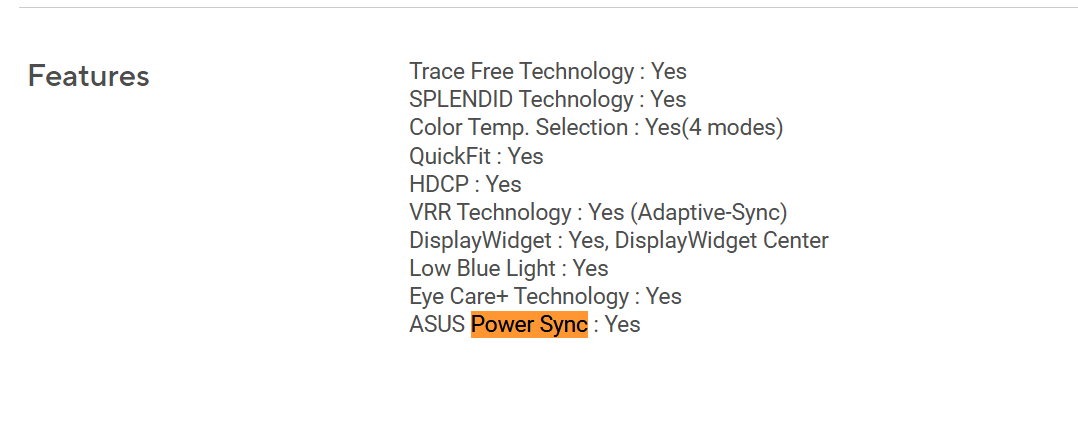Click the Yes value after HDCP
Screen dimensions: 1078x439
[x=504, y=184]
